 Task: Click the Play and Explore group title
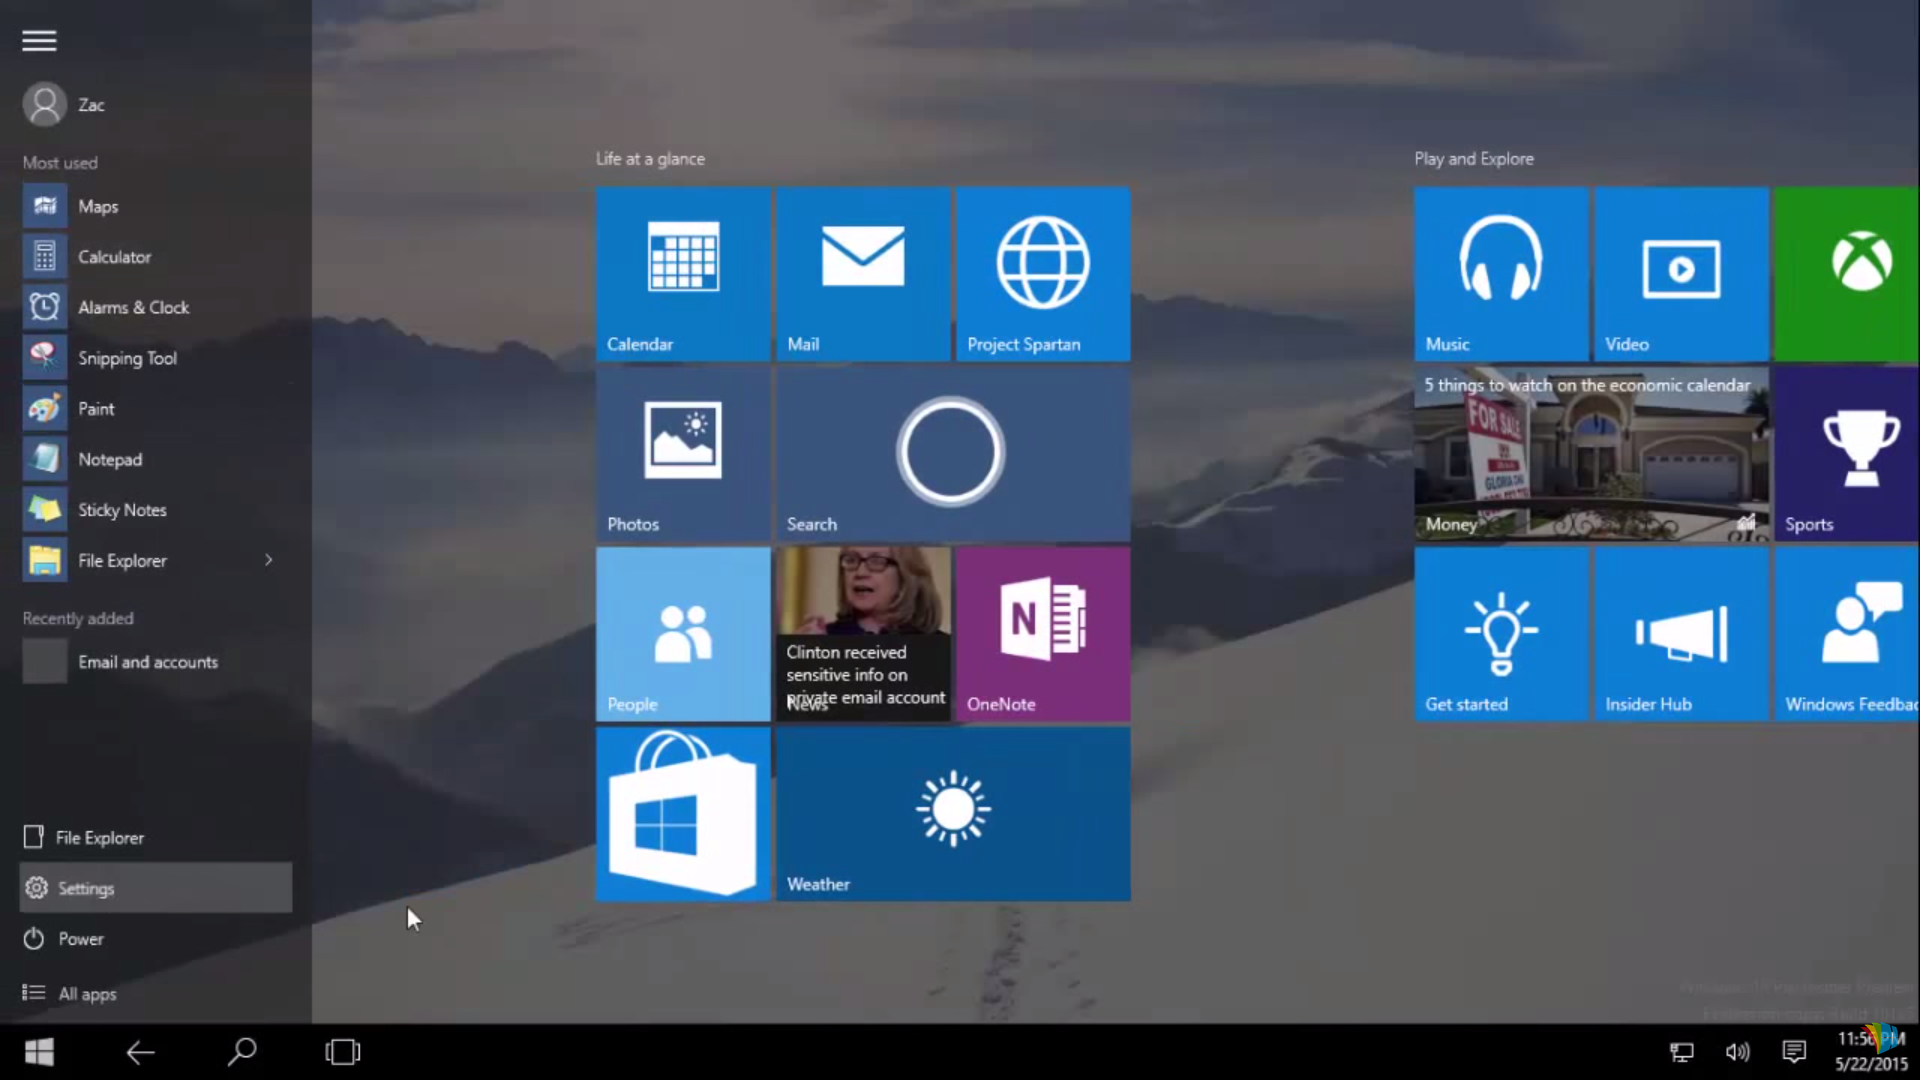pos(1474,159)
